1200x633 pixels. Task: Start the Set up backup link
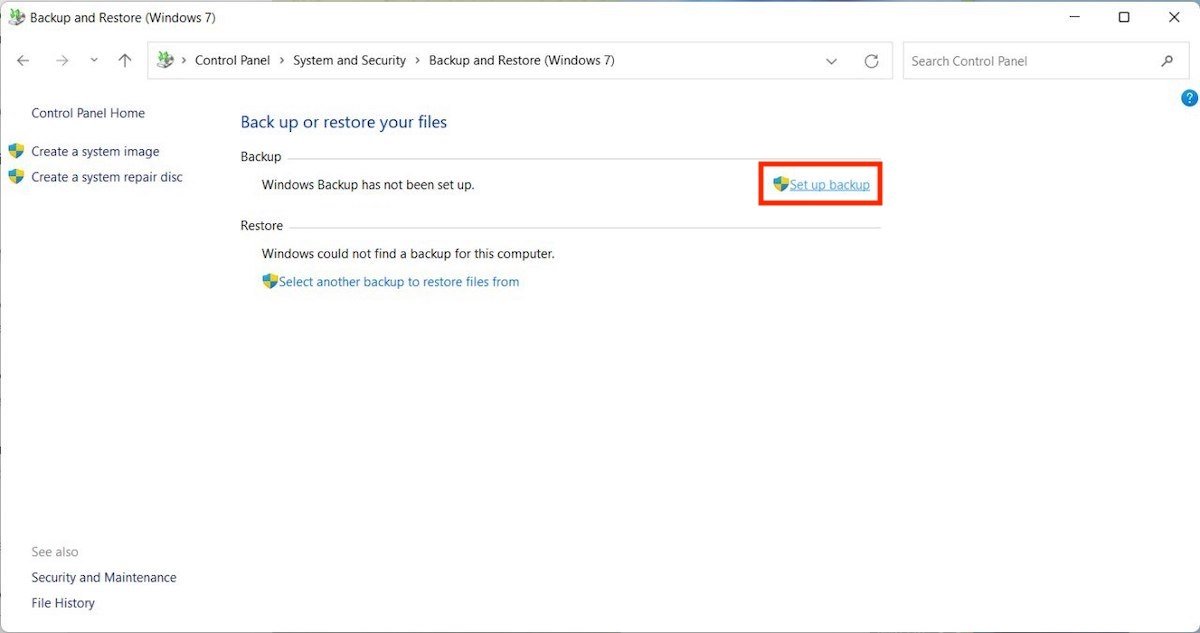830,185
